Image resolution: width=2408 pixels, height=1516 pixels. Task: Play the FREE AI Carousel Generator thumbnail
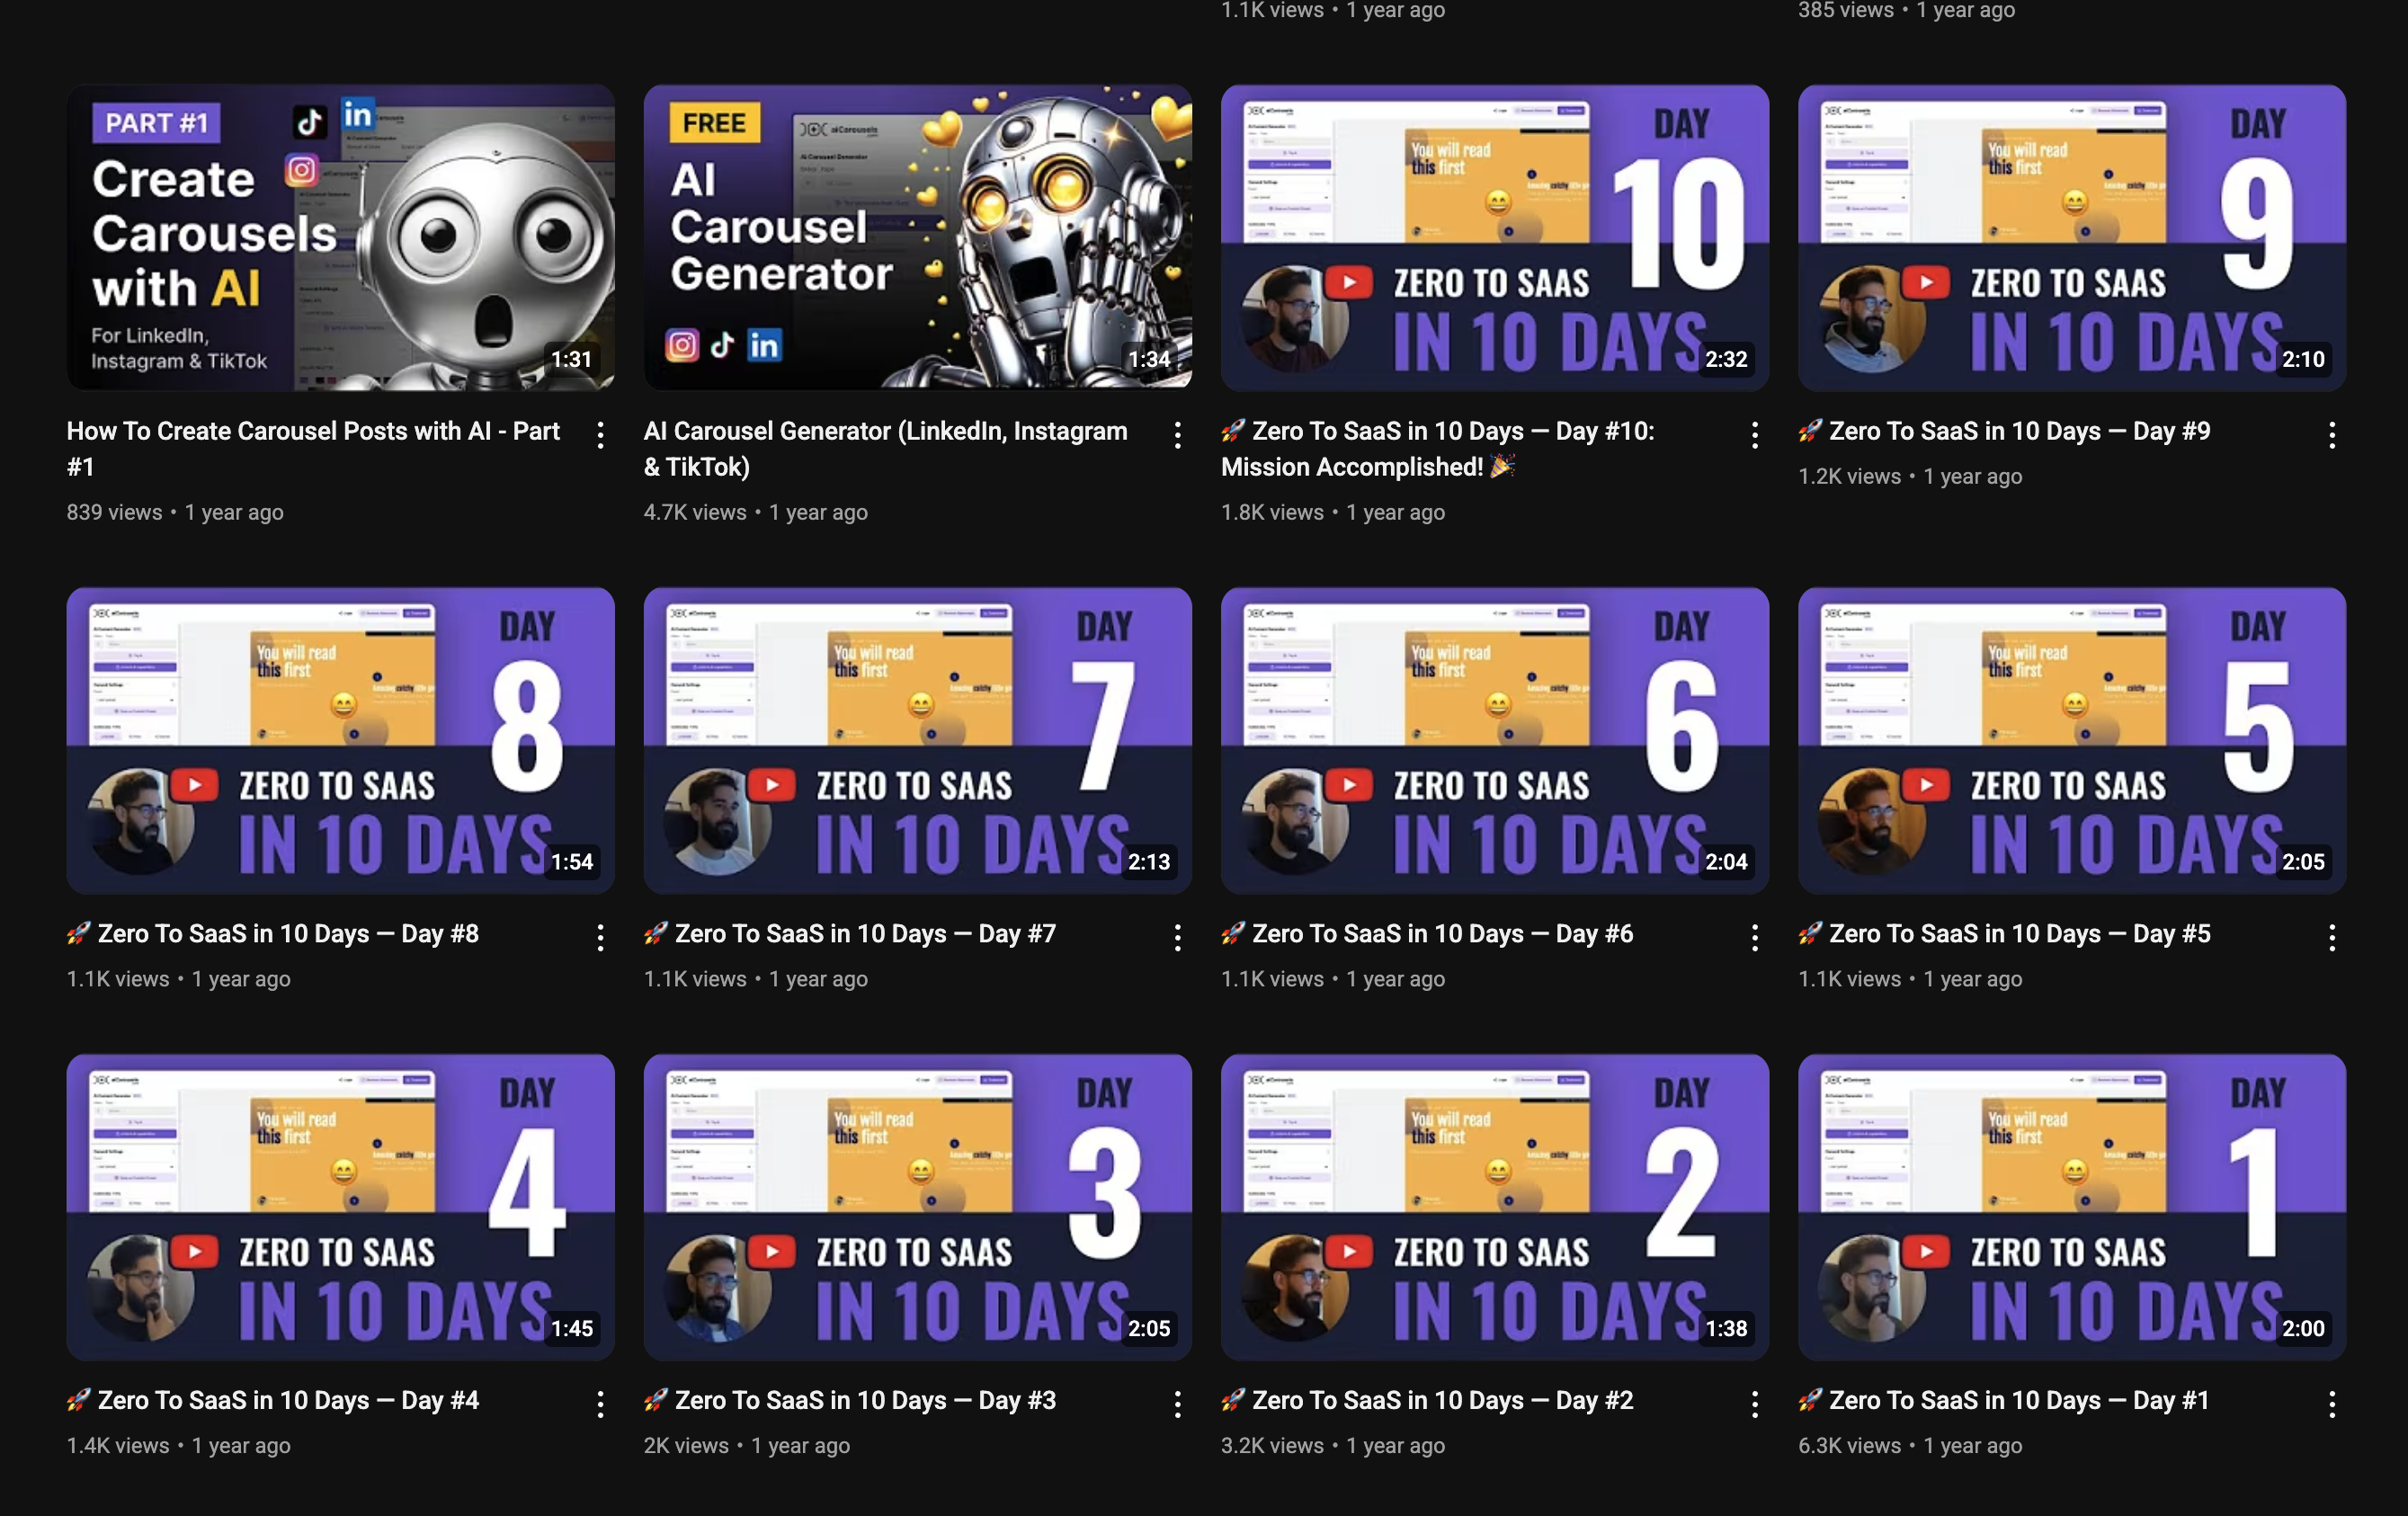coord(917,237)
